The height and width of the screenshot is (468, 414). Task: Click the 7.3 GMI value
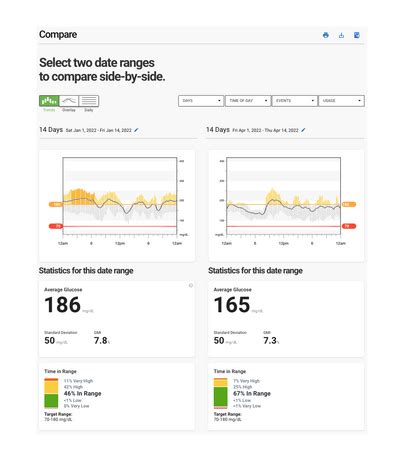click(x=270, y=341)
